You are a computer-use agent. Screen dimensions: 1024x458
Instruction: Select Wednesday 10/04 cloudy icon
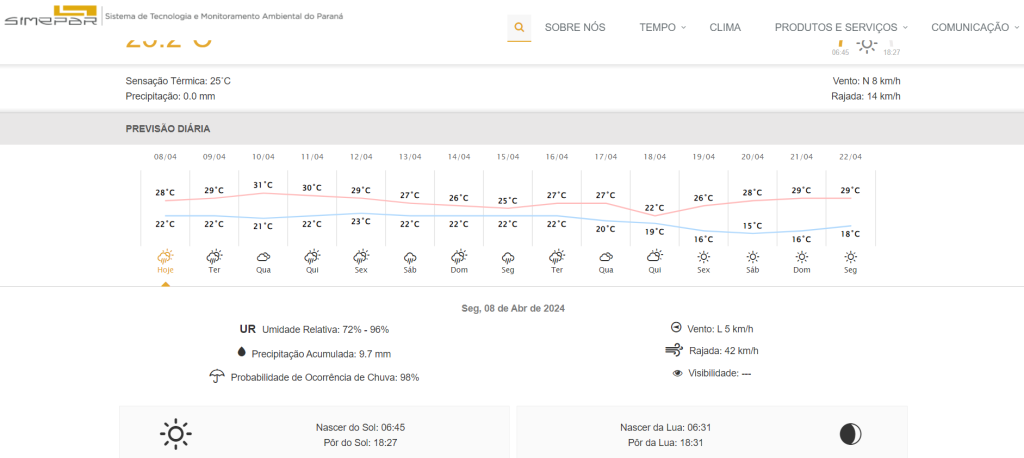(263, 257)
